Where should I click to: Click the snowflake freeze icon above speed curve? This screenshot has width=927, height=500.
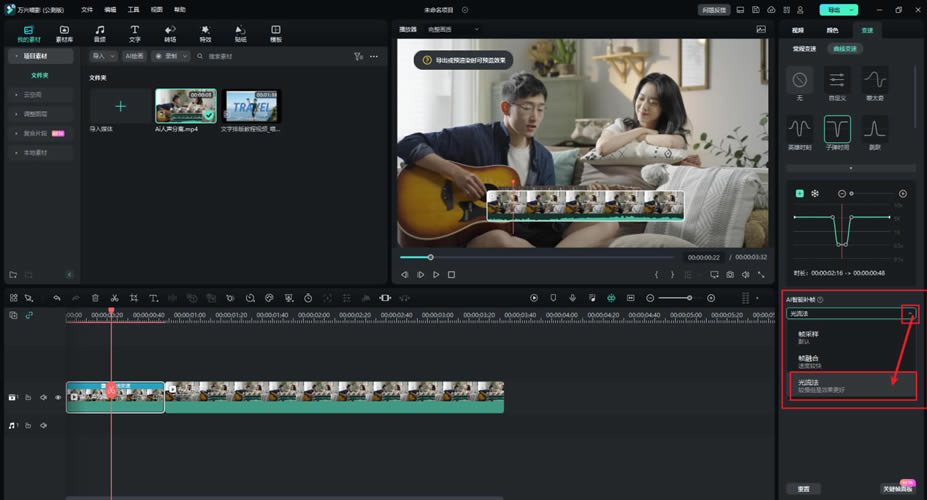click(814, 193)
